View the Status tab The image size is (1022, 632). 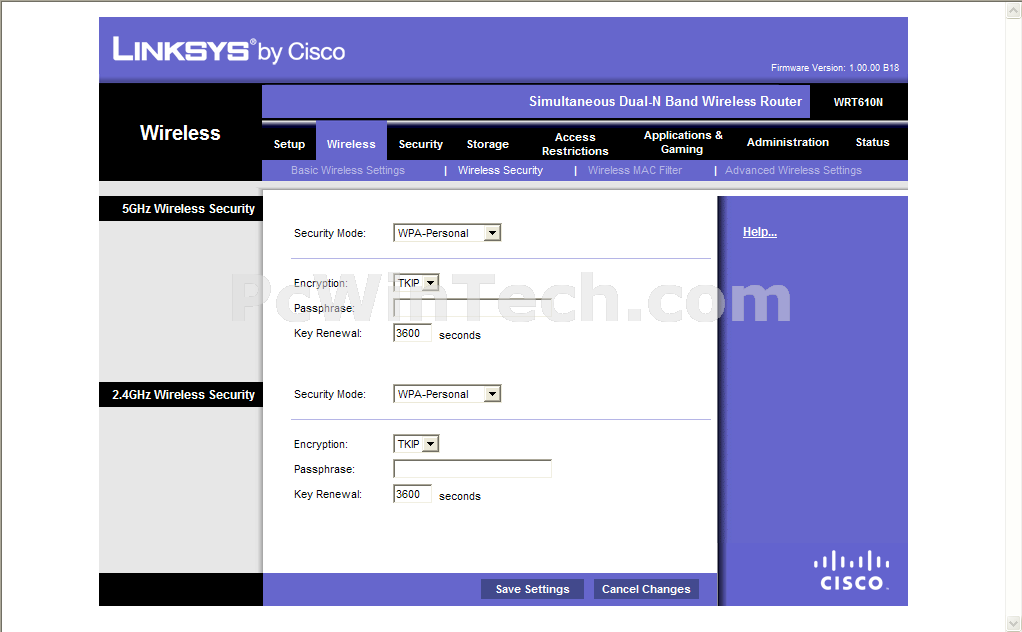[x=872, y=142]
